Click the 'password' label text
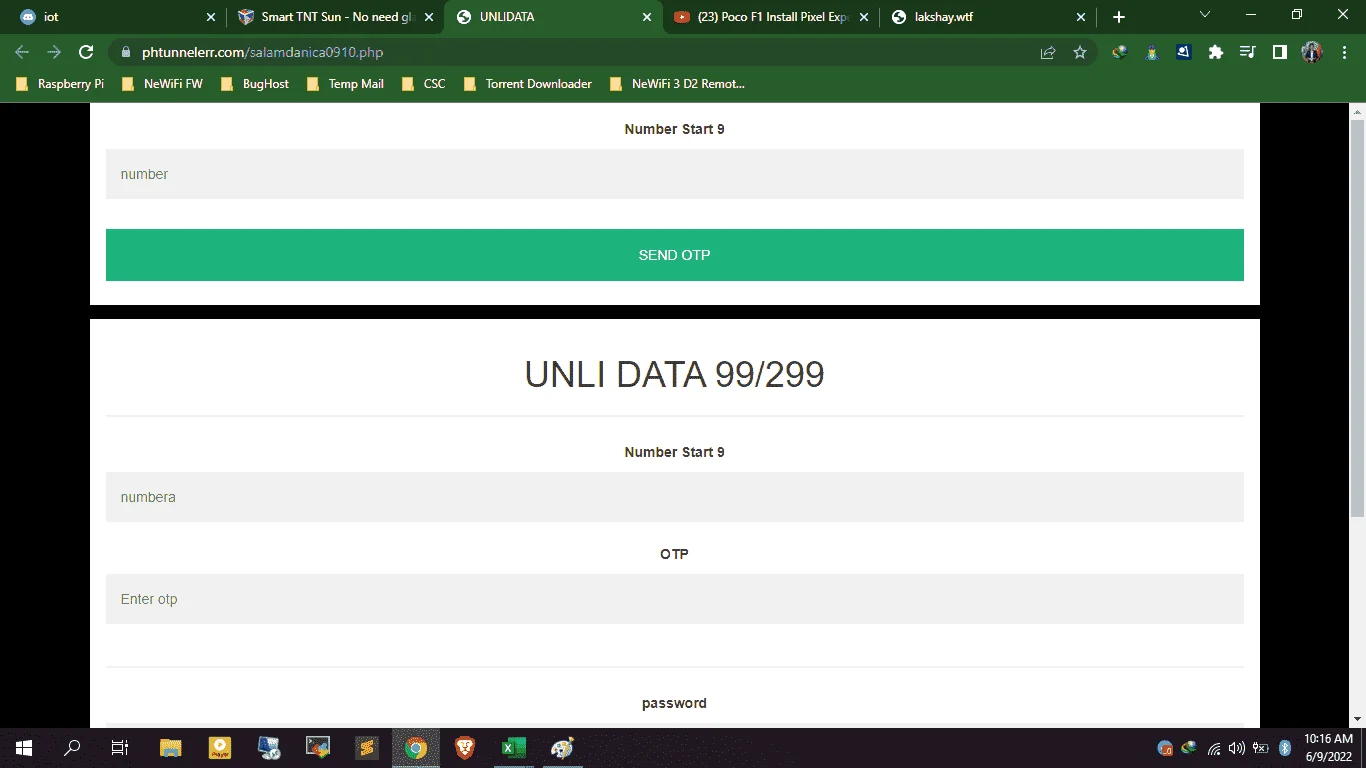 point(675,703)
